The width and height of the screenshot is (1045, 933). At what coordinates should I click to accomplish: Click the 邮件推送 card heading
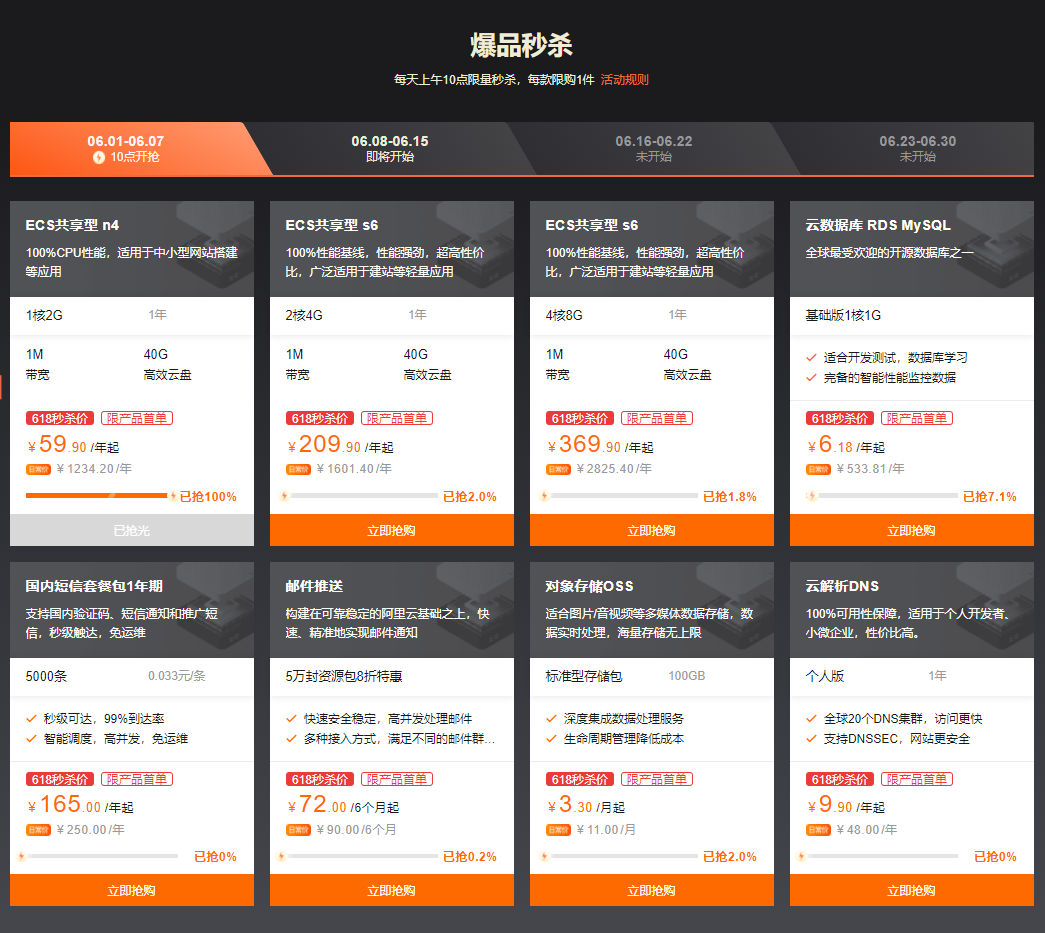(x=315, y=586)
